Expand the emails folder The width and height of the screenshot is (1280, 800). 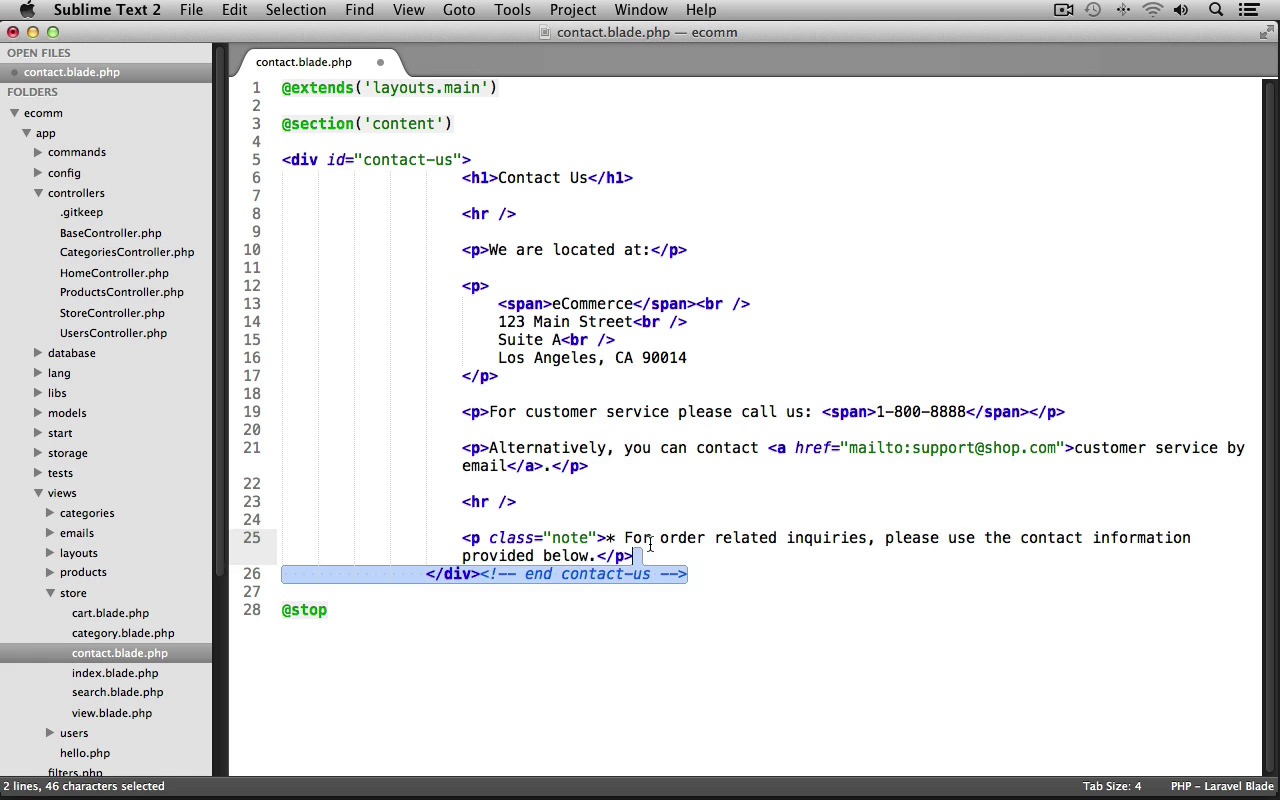(x=50, y=533)
